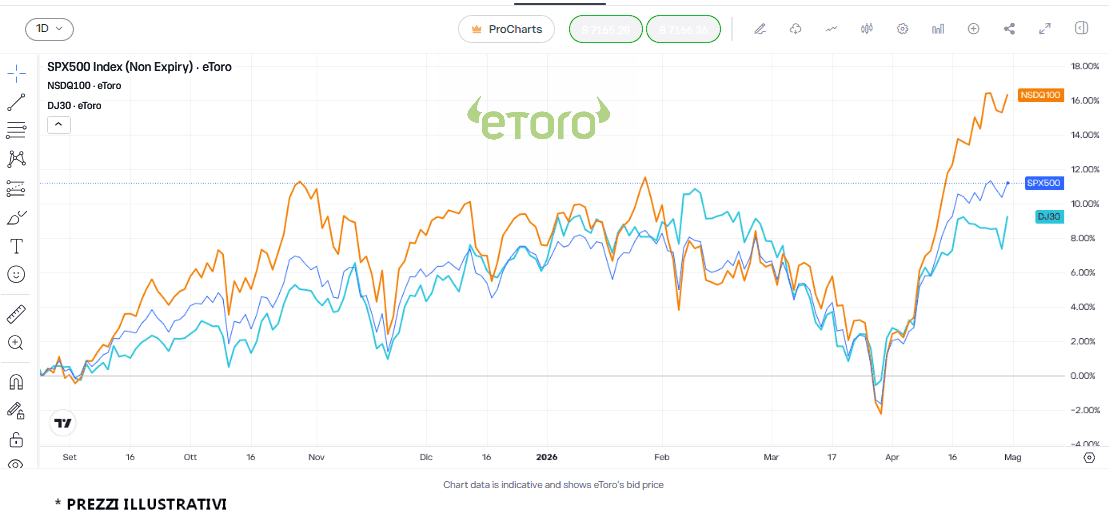Open chart settings gear in top toolbar
1109x514 pixels.
click(x=902, y=29)
